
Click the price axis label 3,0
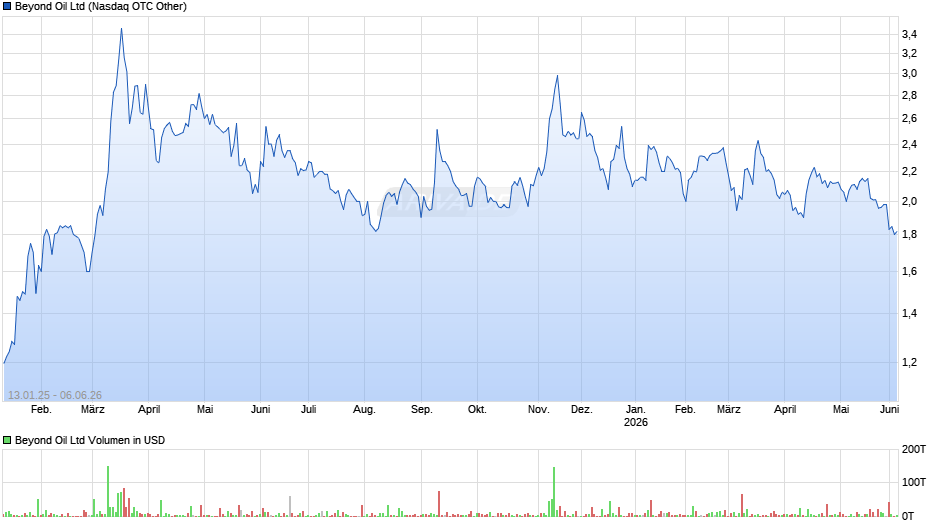909,74
